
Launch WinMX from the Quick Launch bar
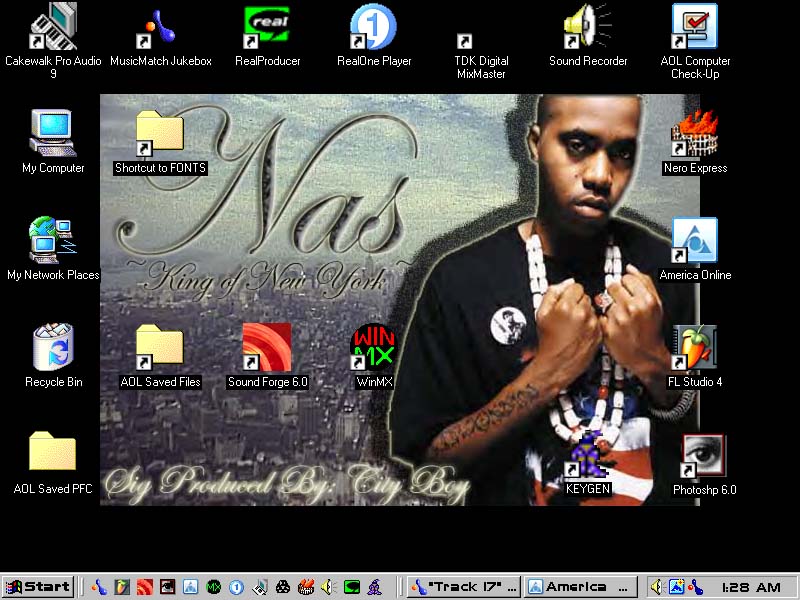(x=213, y=587)
